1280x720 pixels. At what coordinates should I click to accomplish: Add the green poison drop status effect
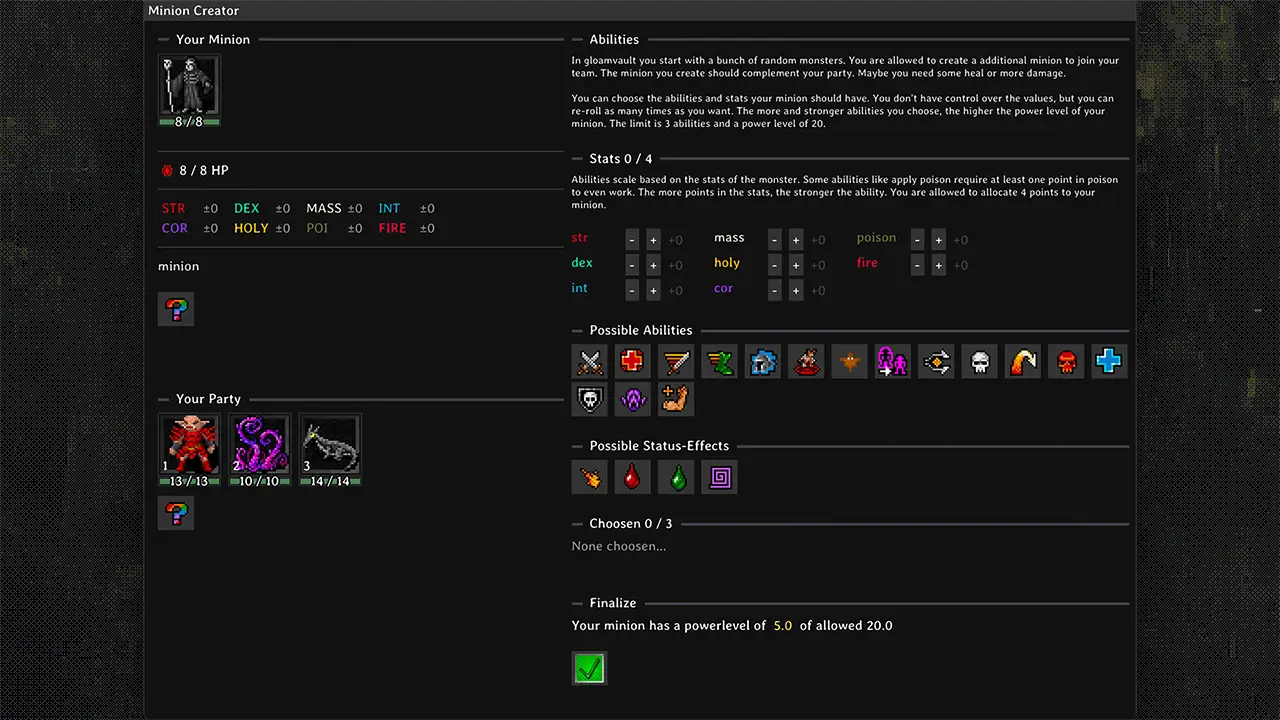pyautogui.click(x=676, y=477)
